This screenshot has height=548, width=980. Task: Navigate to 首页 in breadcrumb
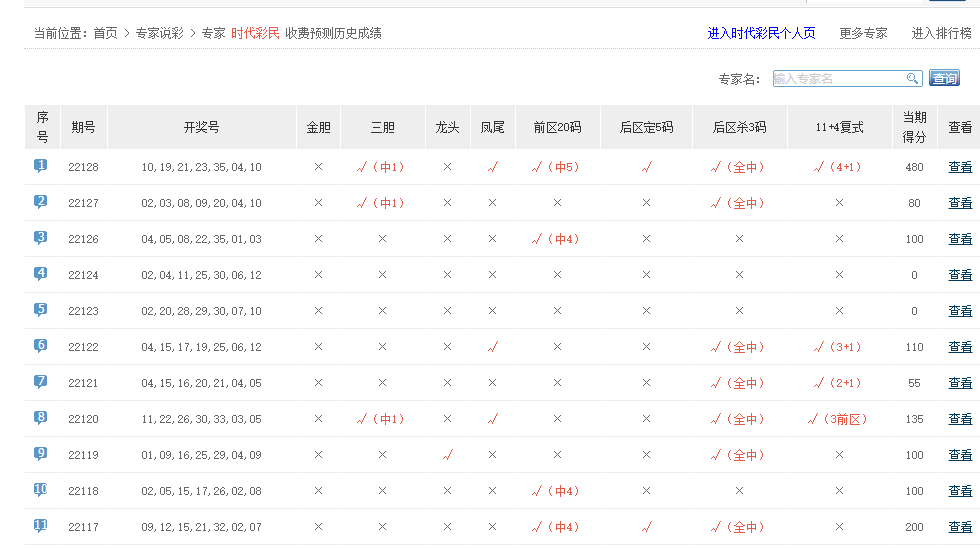(x=105, y=33)
